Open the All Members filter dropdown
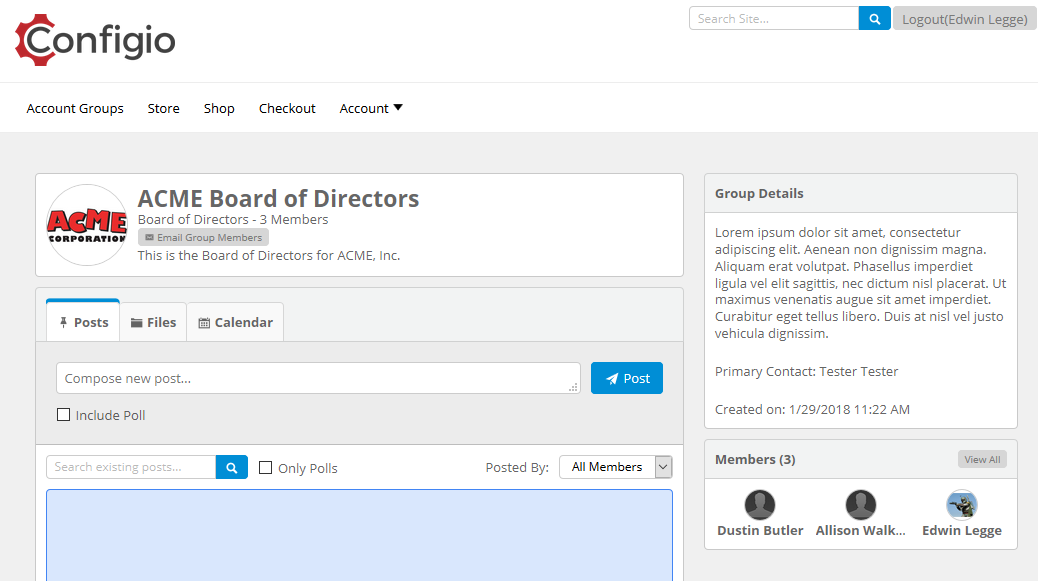The image size is (1038, 581). click(x=615, y=466)
